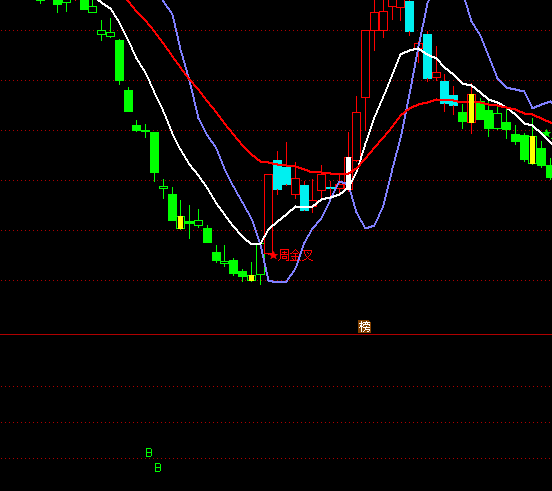The height and width of the screenshot is (491, 552).
Task: Click the red horizontal panel divider line
Action: point(276,334)
